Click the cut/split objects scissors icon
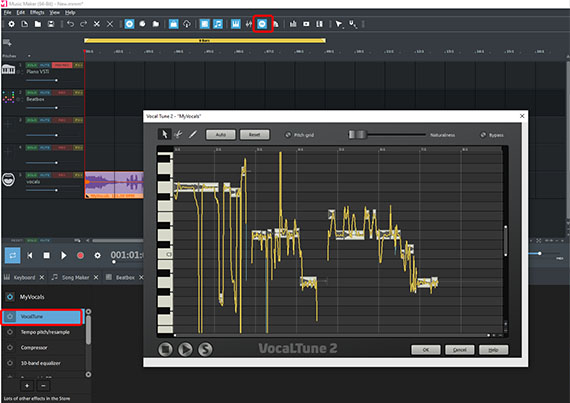 click(97, 24)
